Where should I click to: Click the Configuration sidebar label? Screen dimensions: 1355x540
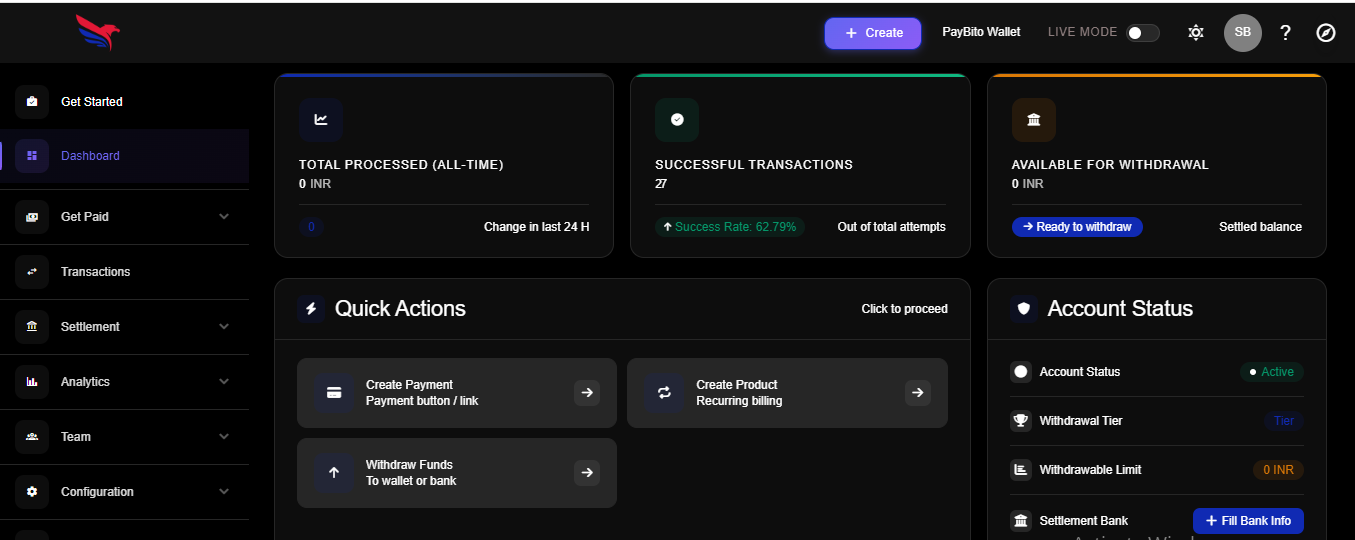97,492
